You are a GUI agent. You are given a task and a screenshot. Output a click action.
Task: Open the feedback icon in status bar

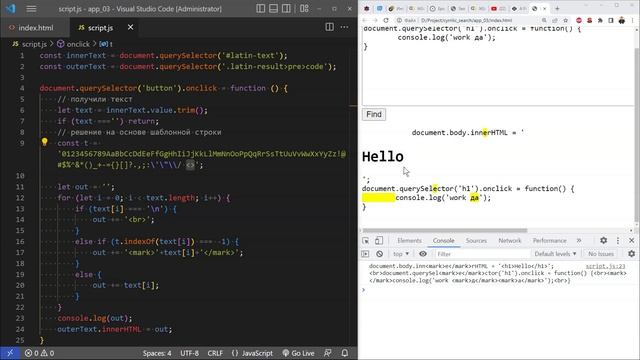tap(327, 353)
